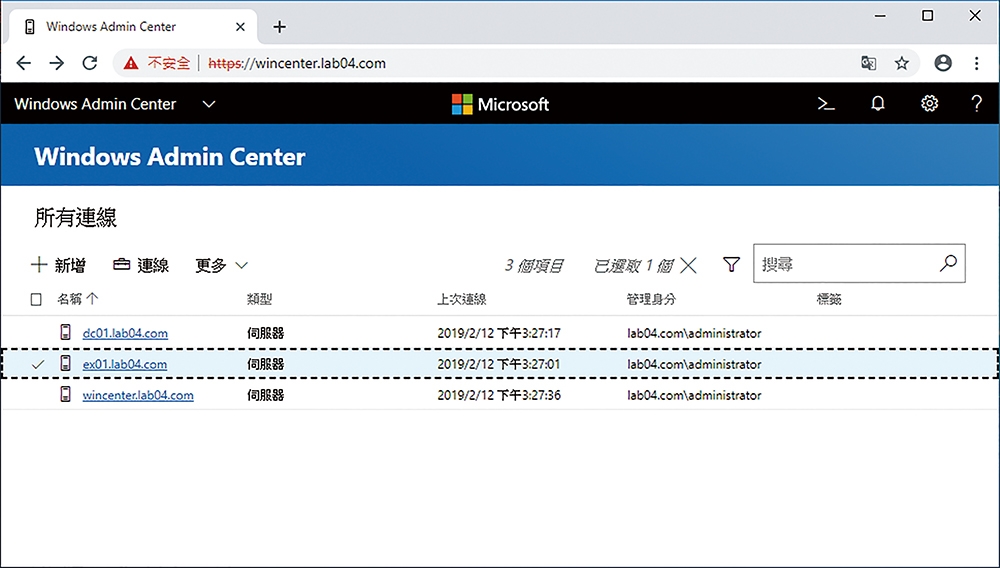The height and width of the screenshot is (568, 1000).
Task: Click the 新增 button
Action: (x=58, y=265)
